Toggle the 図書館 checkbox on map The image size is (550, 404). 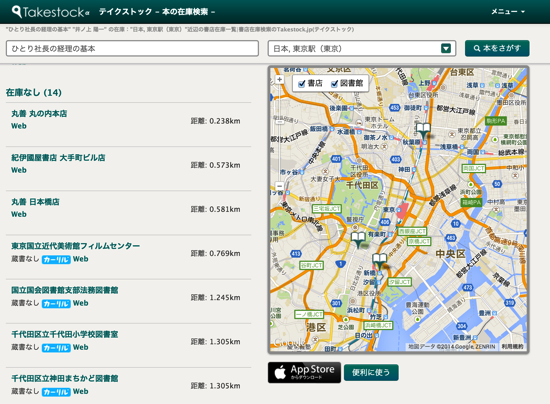tap(334, 83)
